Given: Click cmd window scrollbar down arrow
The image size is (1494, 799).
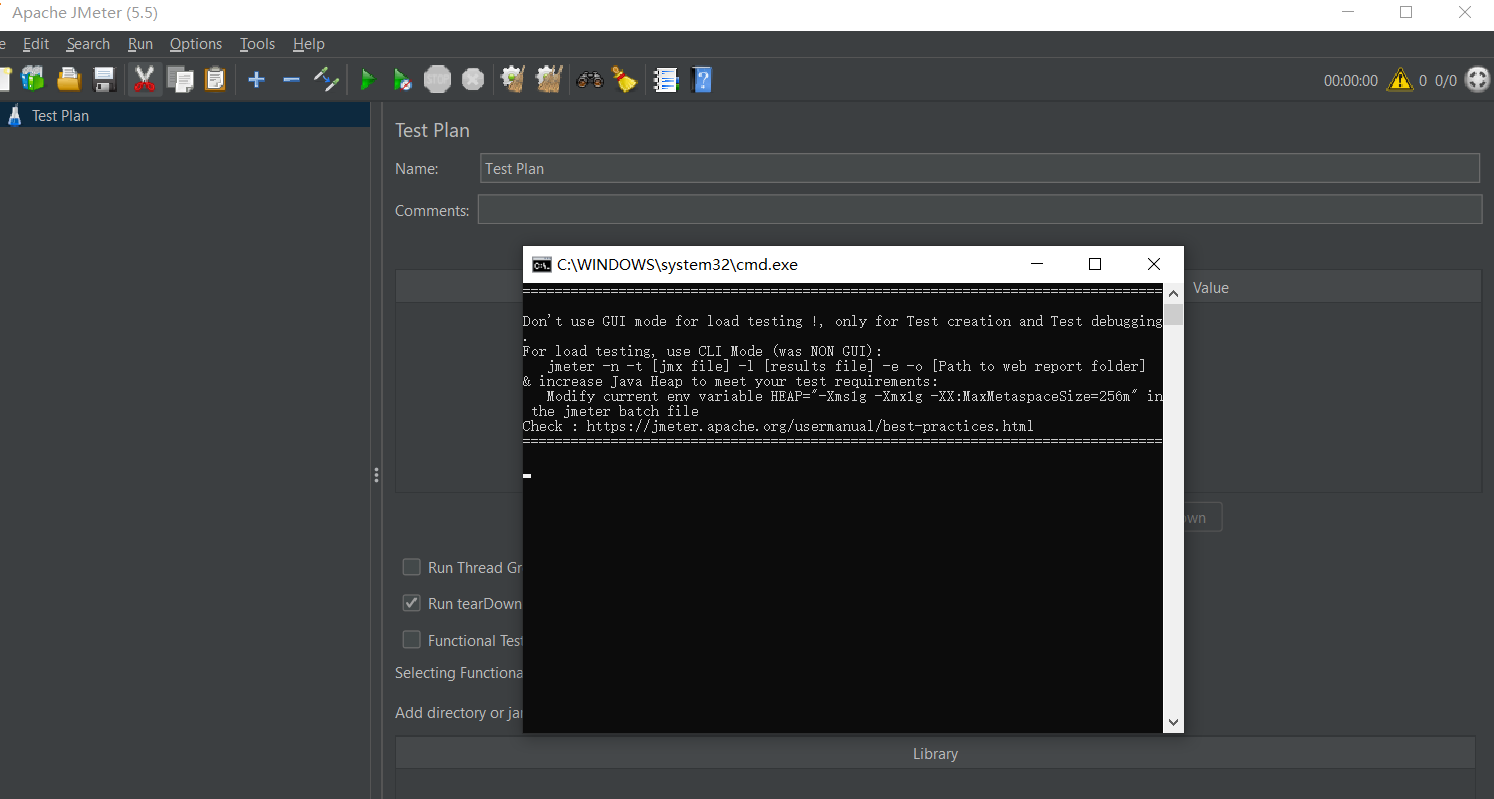Looking at the screenshot, I should pyautogui.click(x=1173, y=722).
